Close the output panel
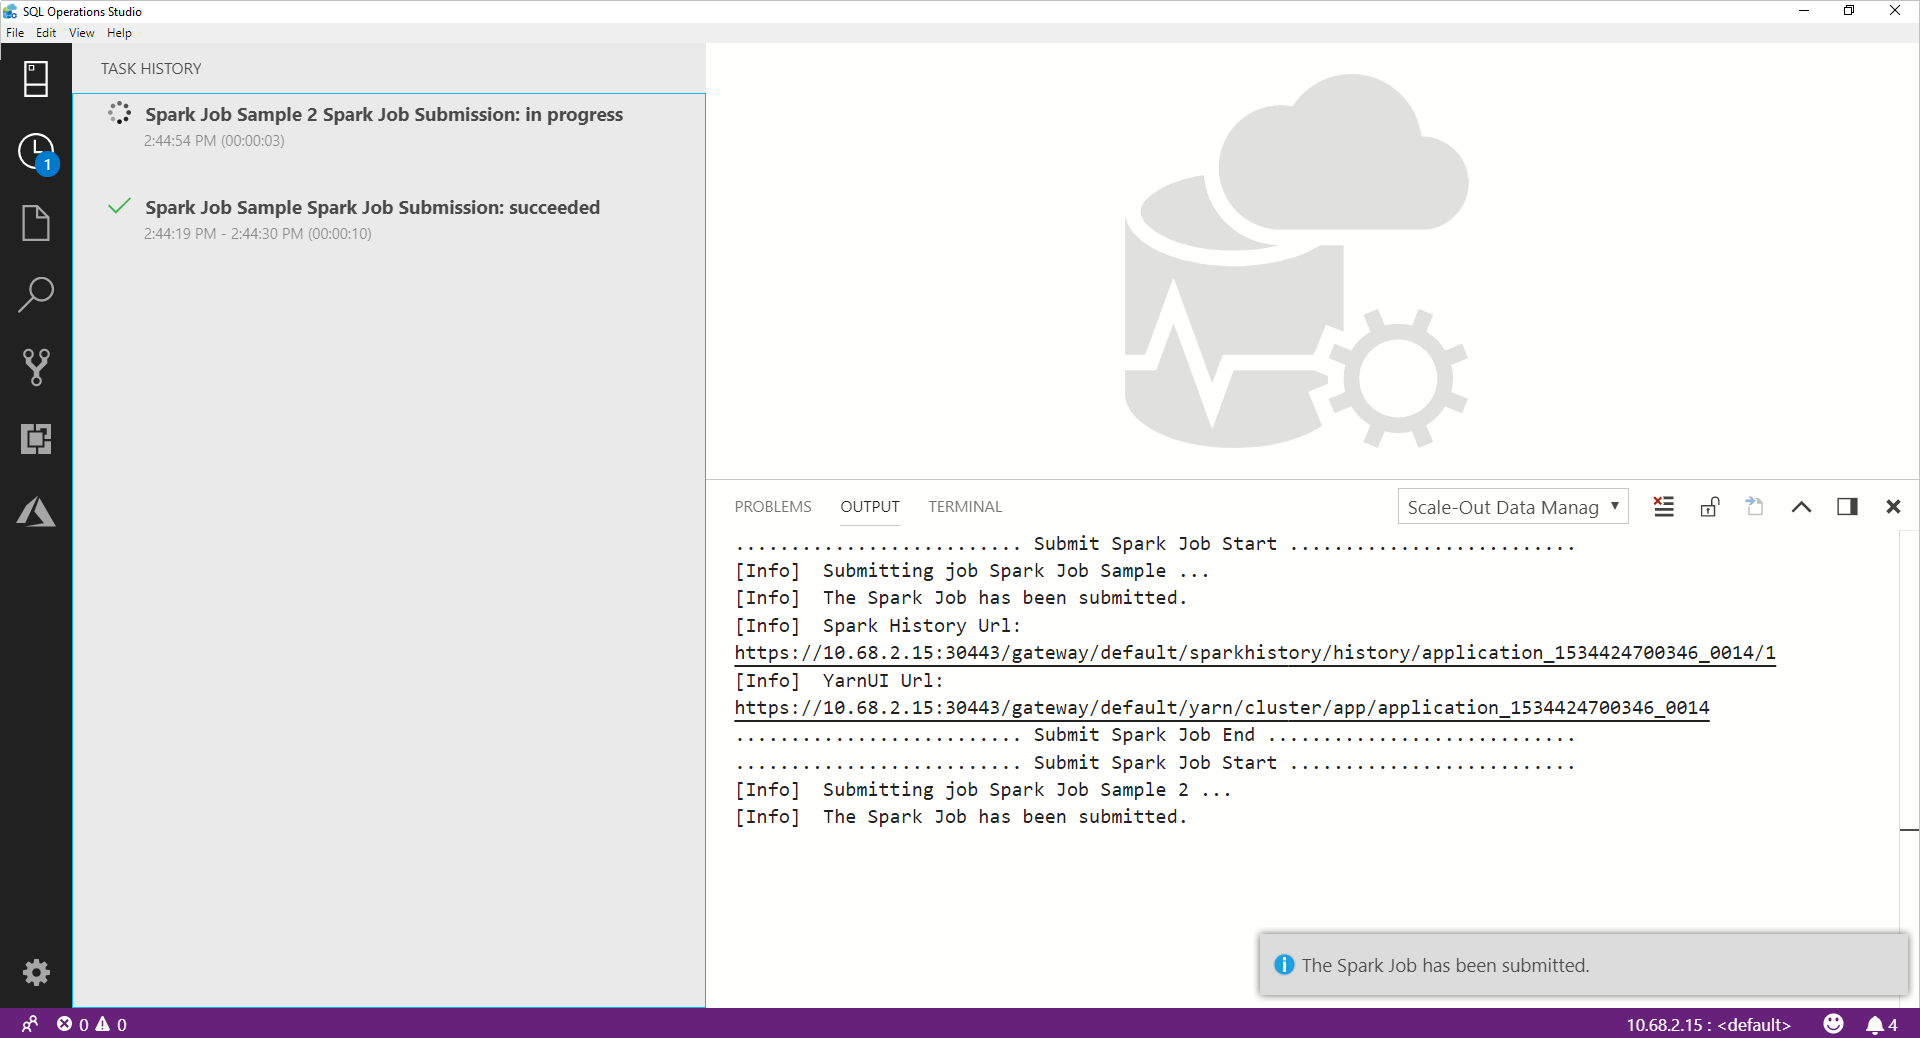Image resolution: width=1920 pixels, height=1038 pixels. click(1893, 507)
